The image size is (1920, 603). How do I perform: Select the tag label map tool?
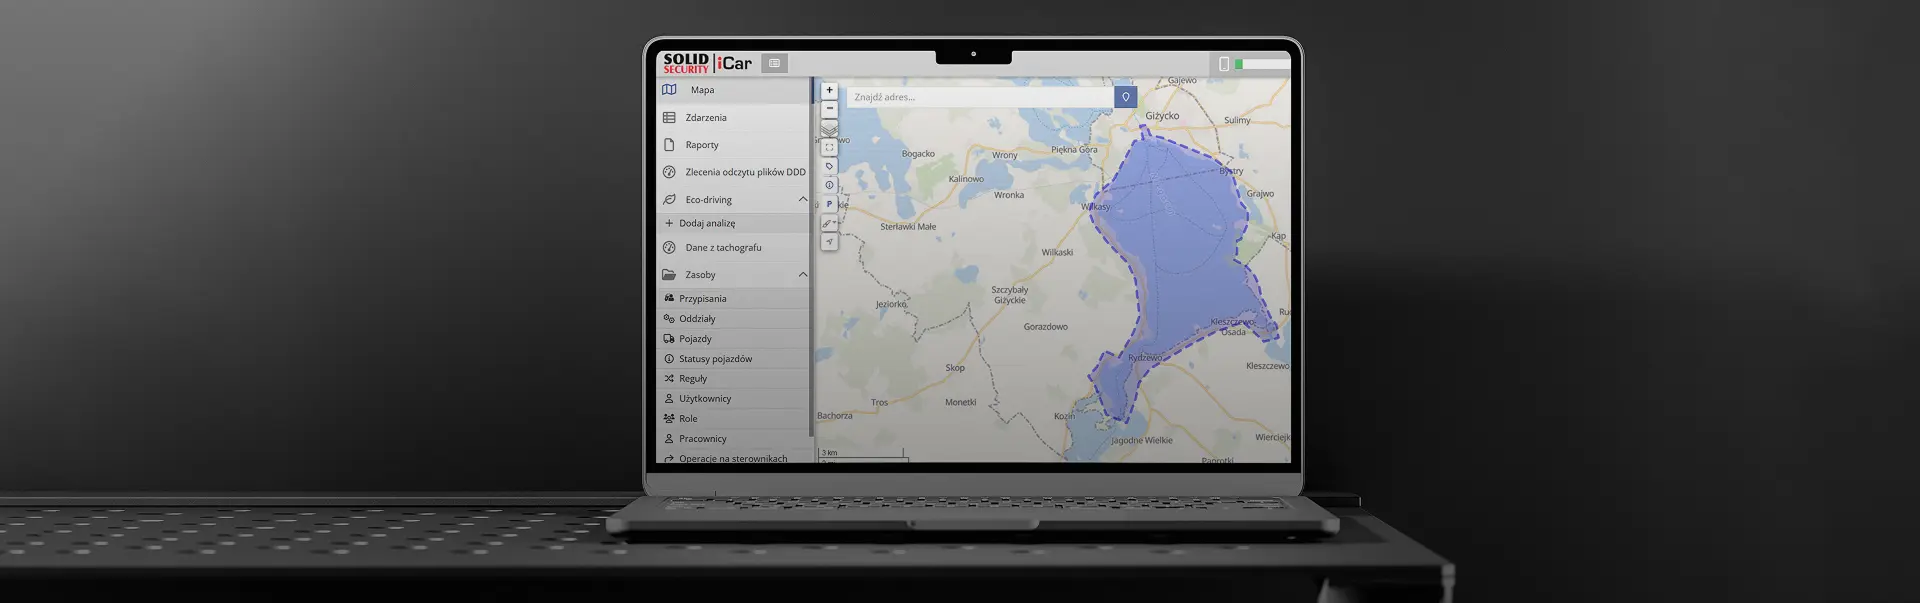pos(829,166)
